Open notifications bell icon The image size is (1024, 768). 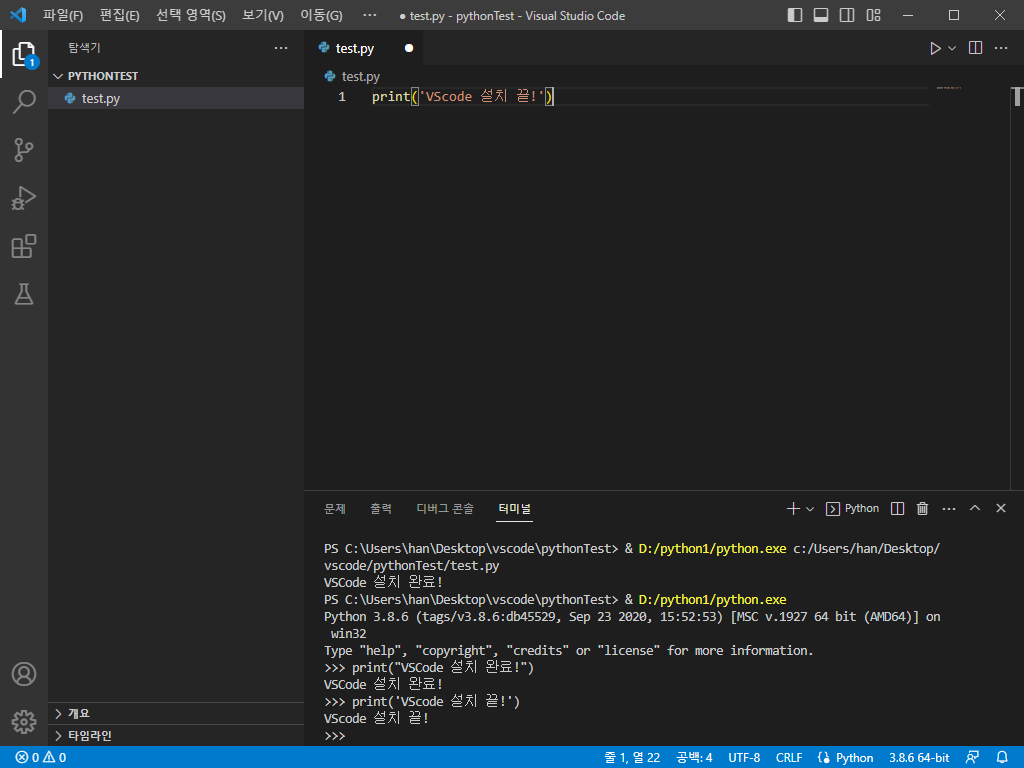point(1002,758)
